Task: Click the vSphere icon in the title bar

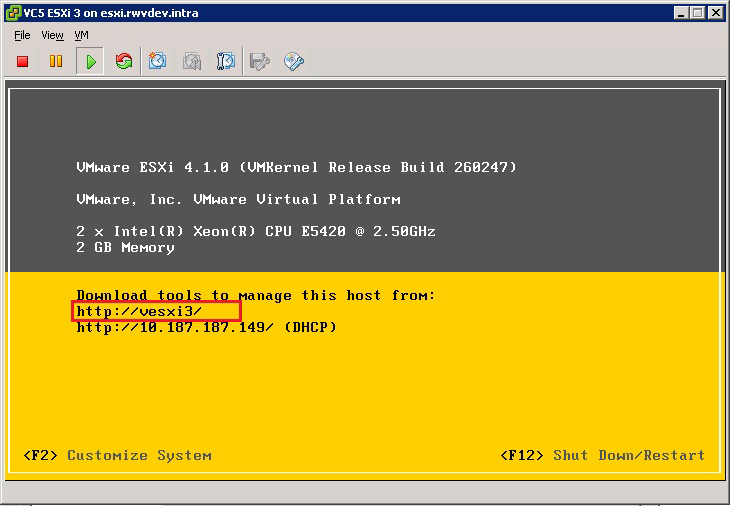Action: pos(12,12)
